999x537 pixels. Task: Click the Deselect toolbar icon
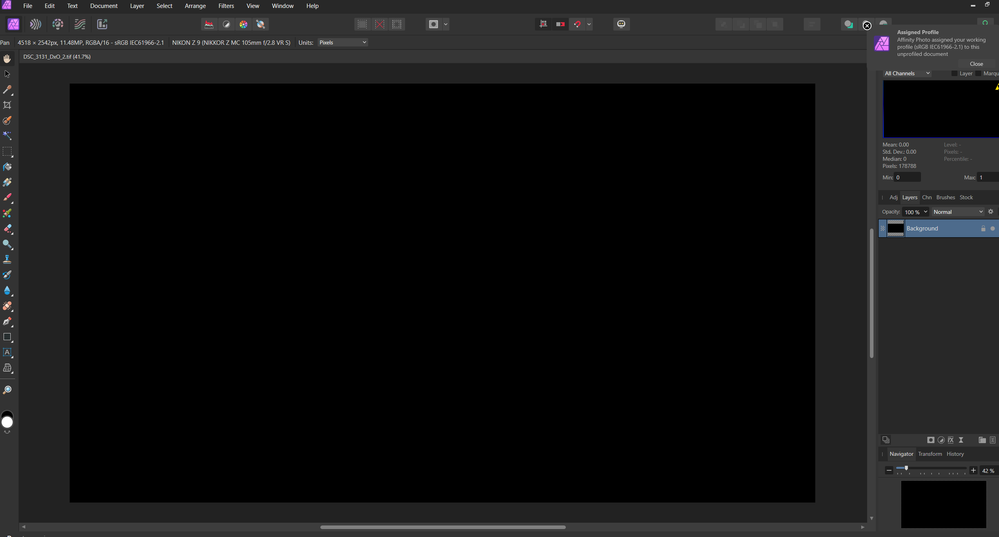point(380,24)
